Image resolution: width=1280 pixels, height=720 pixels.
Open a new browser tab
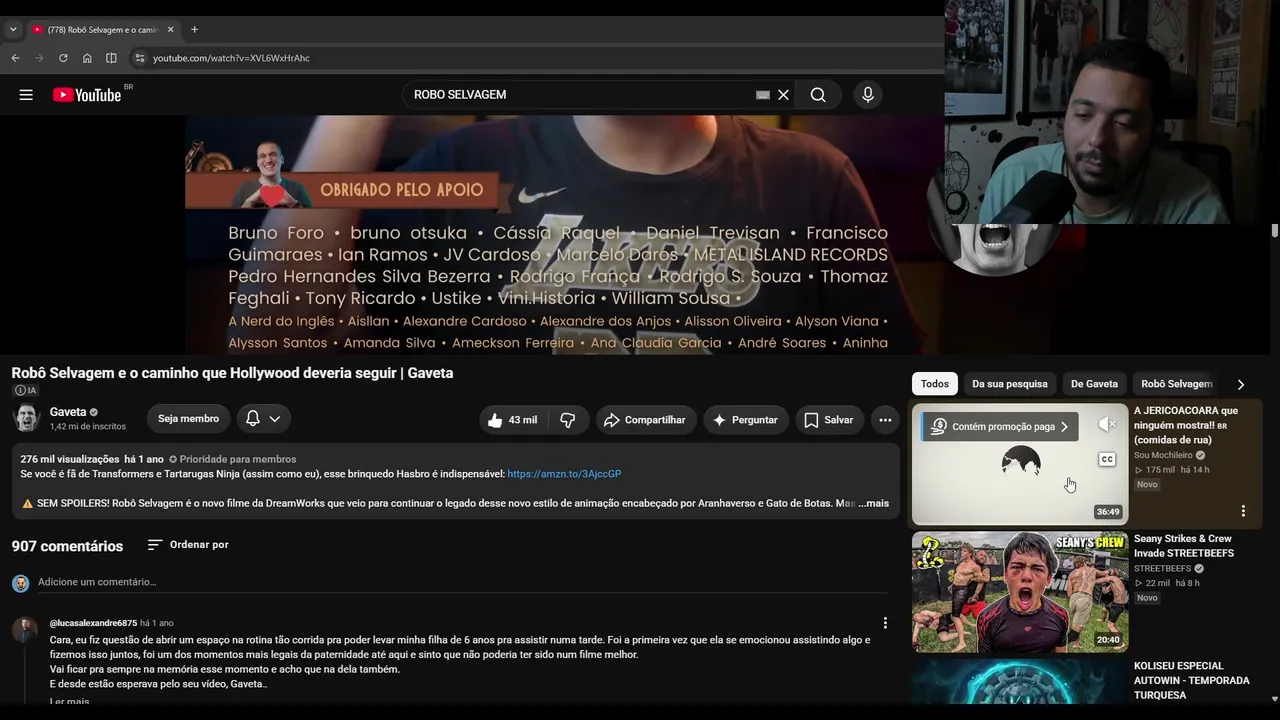pos(194,29)
